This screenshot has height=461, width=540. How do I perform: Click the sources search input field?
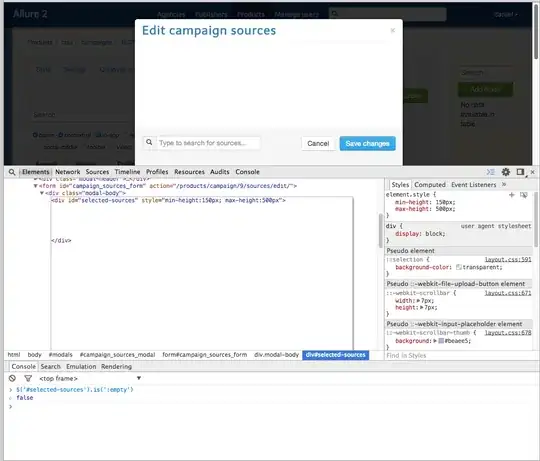pyautogui.click(x=209, y=143)
